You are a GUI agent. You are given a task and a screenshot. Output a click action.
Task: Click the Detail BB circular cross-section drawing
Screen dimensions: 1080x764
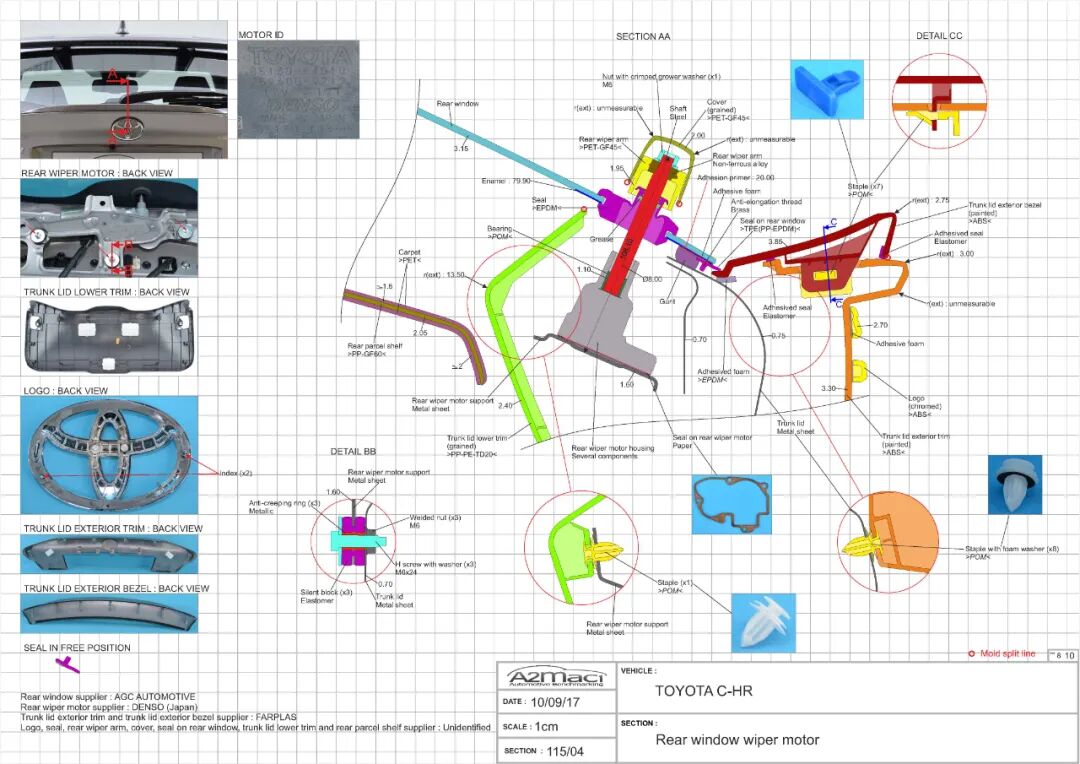pyautogui.click(x=354, y=541)
